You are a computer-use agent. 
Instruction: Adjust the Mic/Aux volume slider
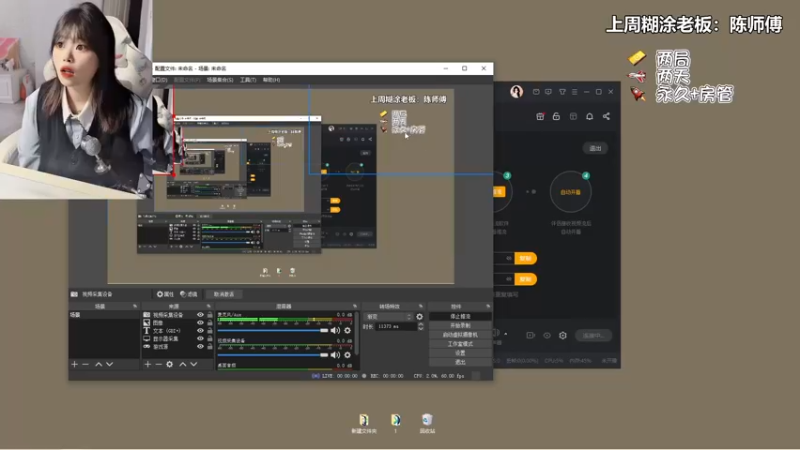click(273, 331)
